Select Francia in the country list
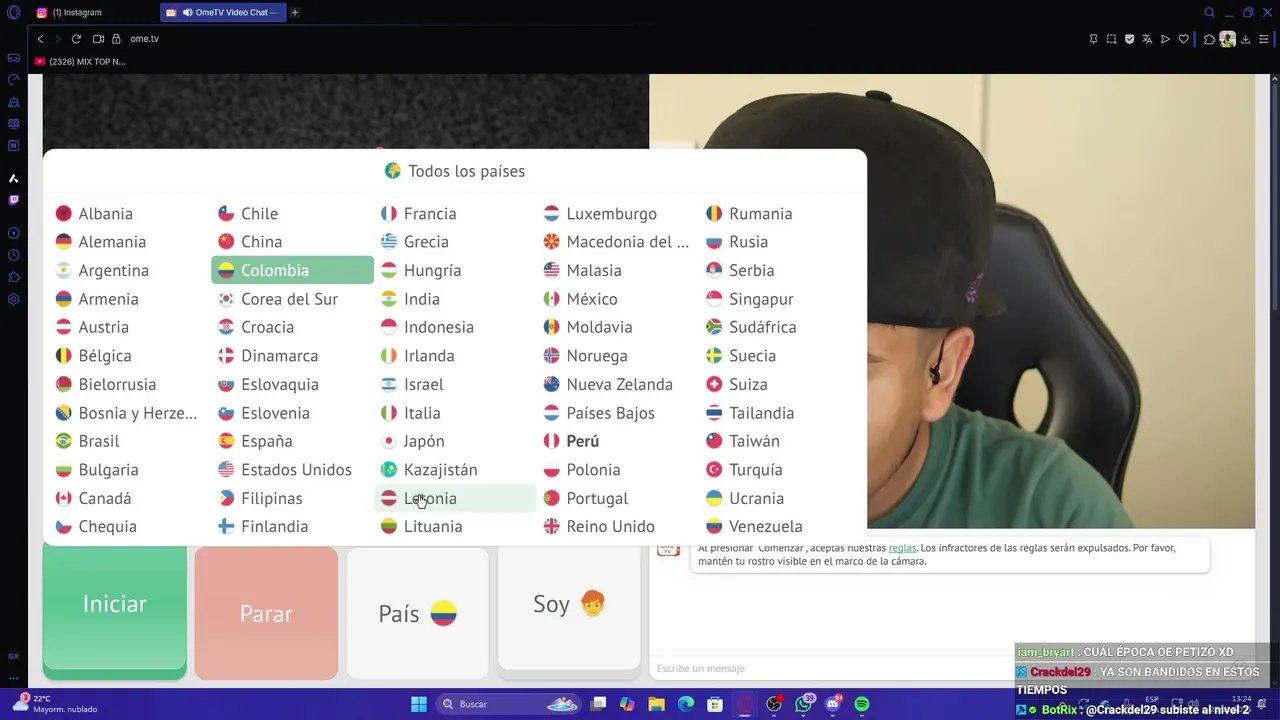This screenshot has height=720, width=1280. coord(455,213)
